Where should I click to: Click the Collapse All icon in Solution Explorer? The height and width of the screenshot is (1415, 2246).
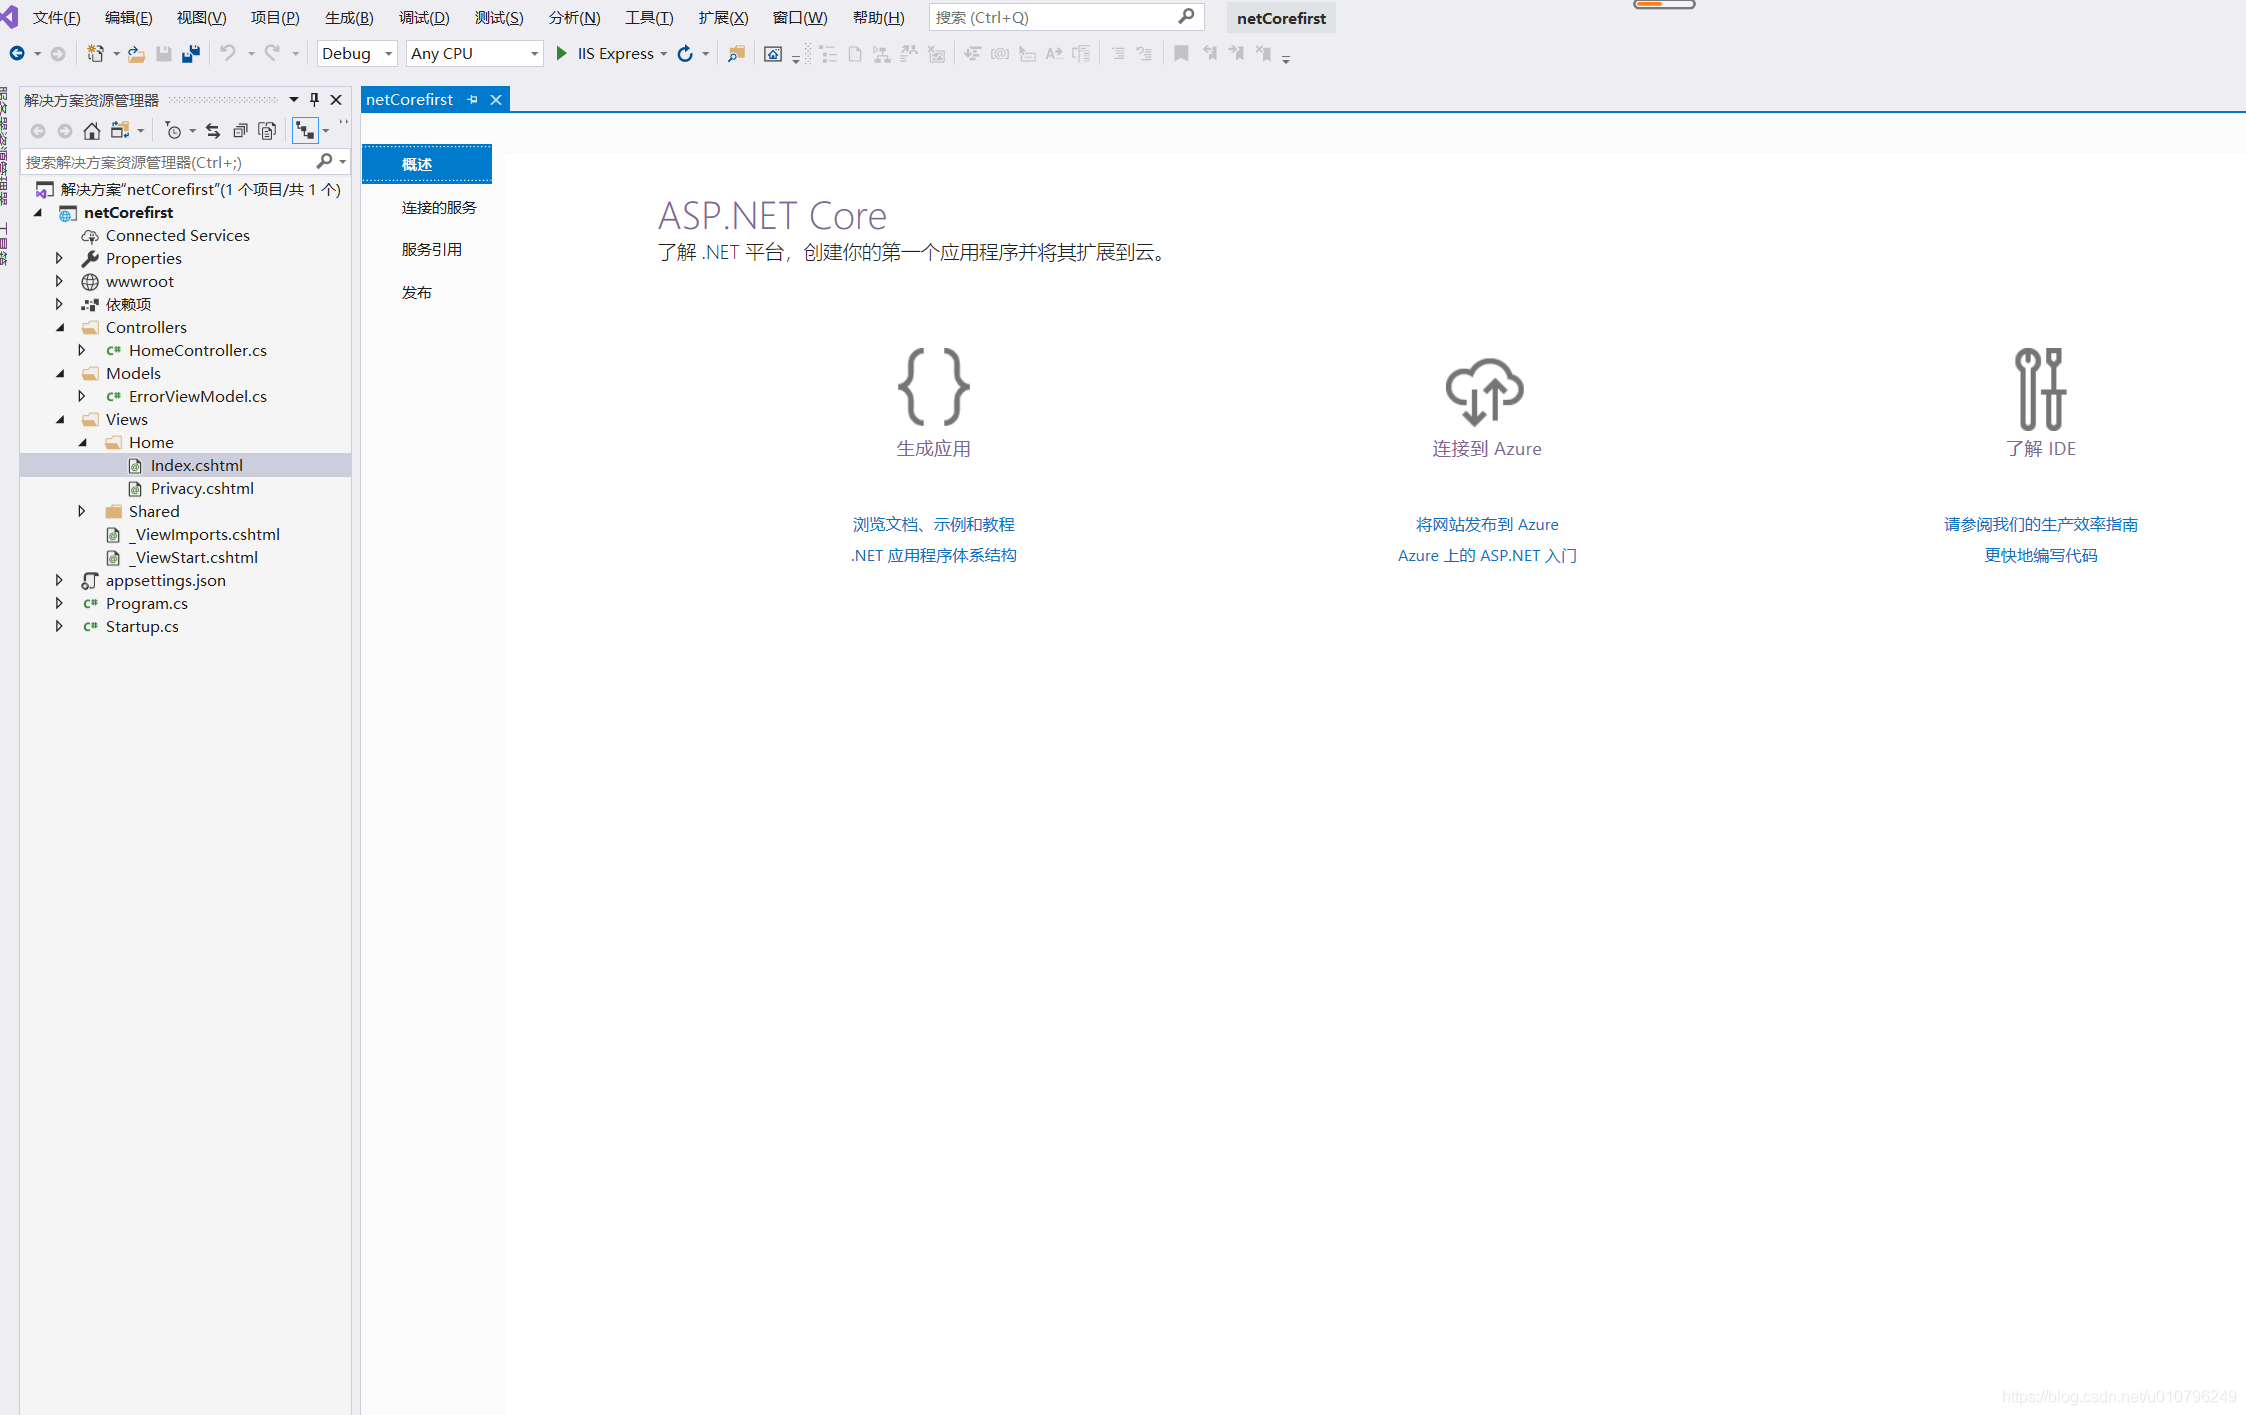(x=240, y=131)
